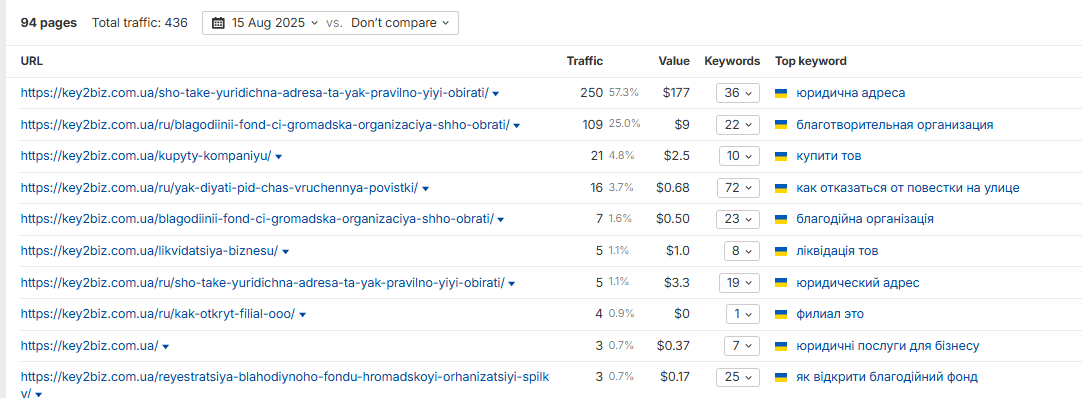Click arrow next to likvidatsiya-biznesu URL

click(x=285, y=252)
